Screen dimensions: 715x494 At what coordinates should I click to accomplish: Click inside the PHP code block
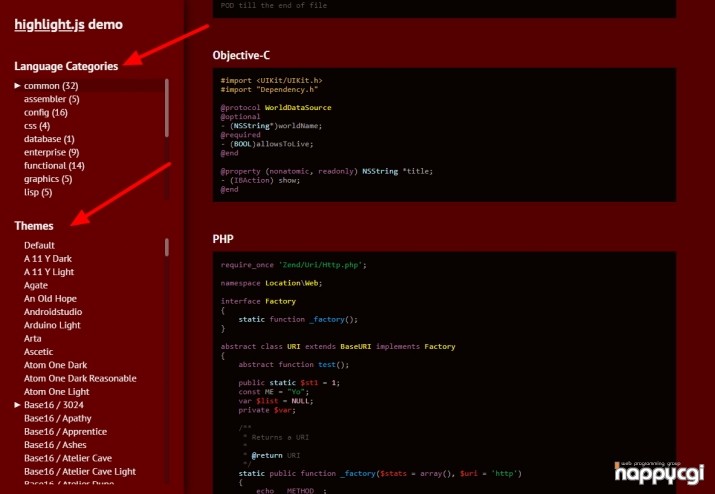click(x=444, y=373)
